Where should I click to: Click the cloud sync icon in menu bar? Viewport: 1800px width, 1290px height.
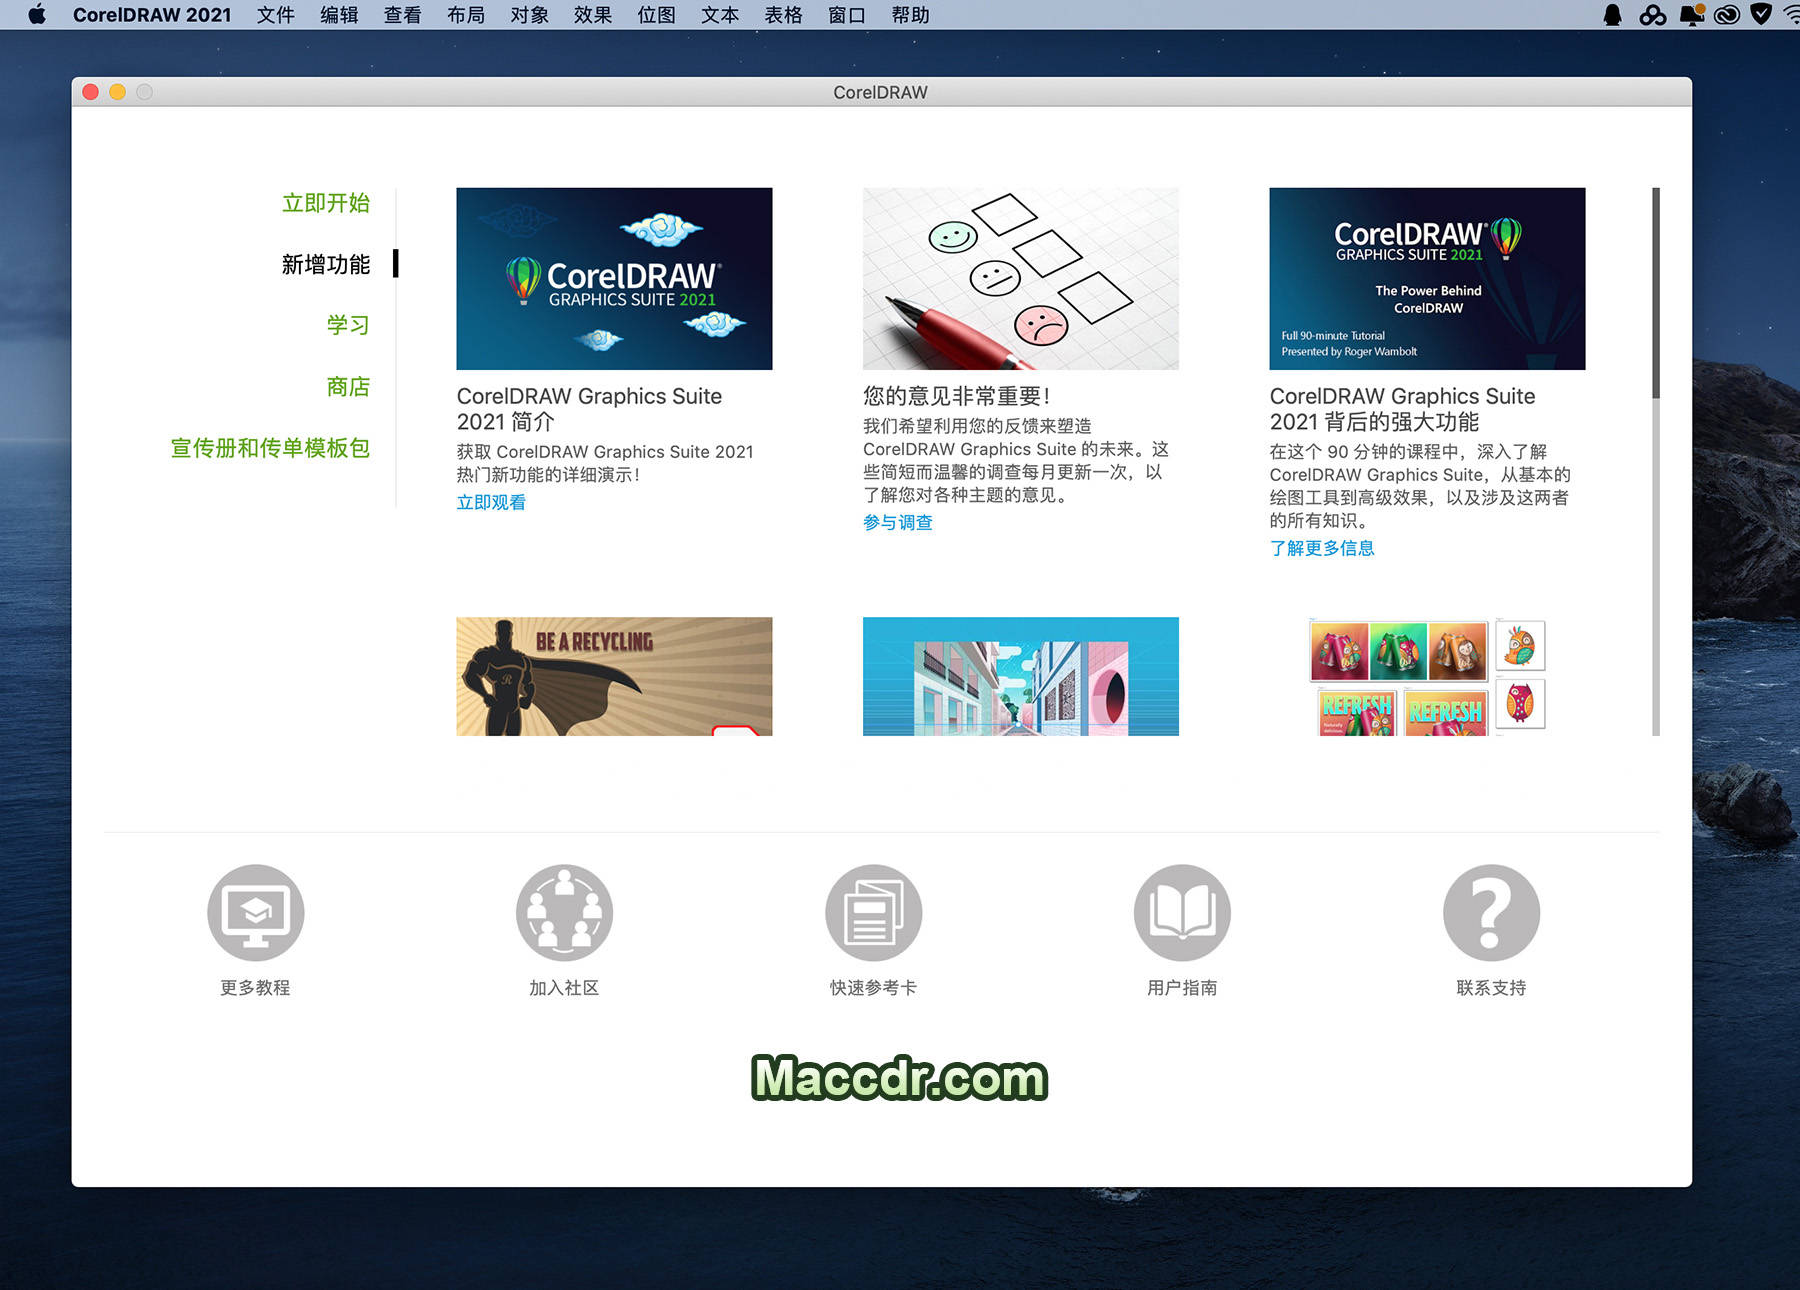pyautogui.click(x=1653, y=14)
